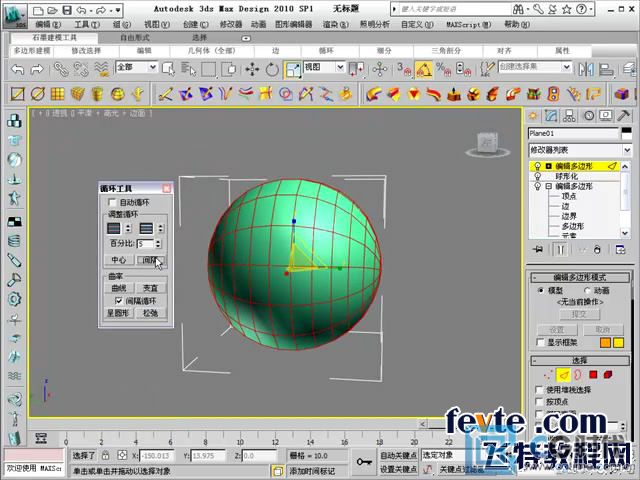Image resolution: width=640 pixels, height=480 pixels.
Task: Enable the 自动循环 checkbox
Action: (x=112, y=202)
